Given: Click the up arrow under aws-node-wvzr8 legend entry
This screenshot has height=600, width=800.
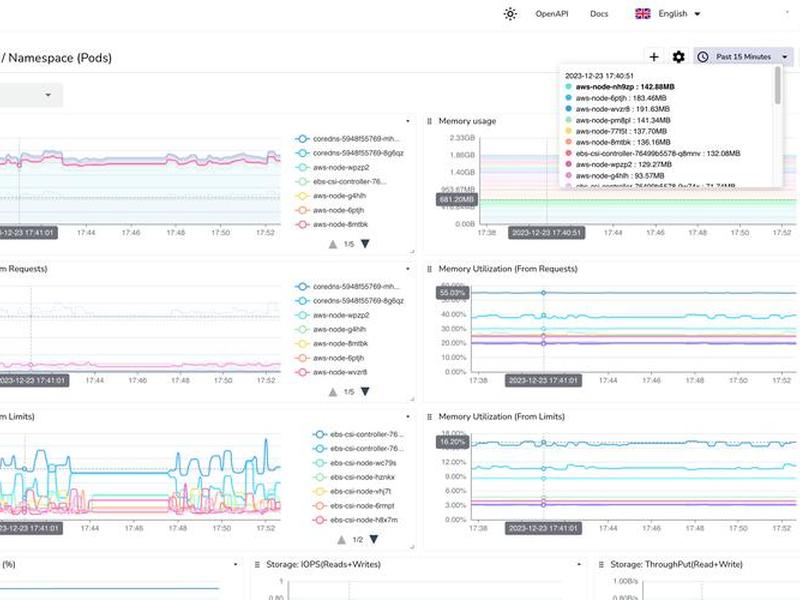Looking at the screenshot, I should pos(333,392).
